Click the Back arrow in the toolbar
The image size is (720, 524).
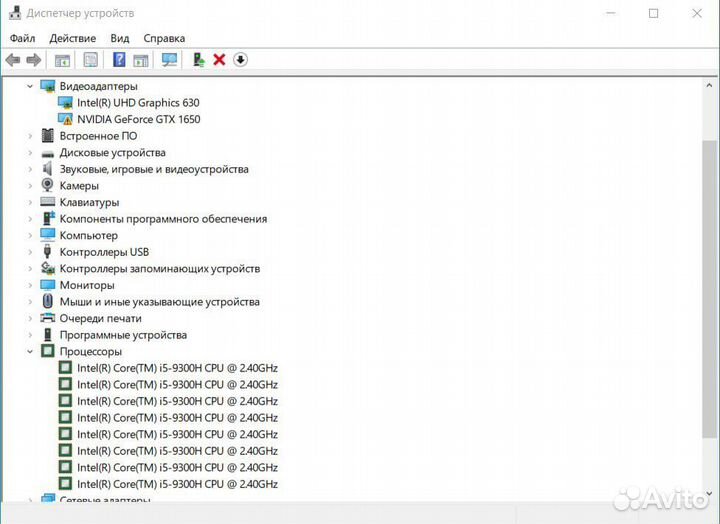[x=13, y=60]
